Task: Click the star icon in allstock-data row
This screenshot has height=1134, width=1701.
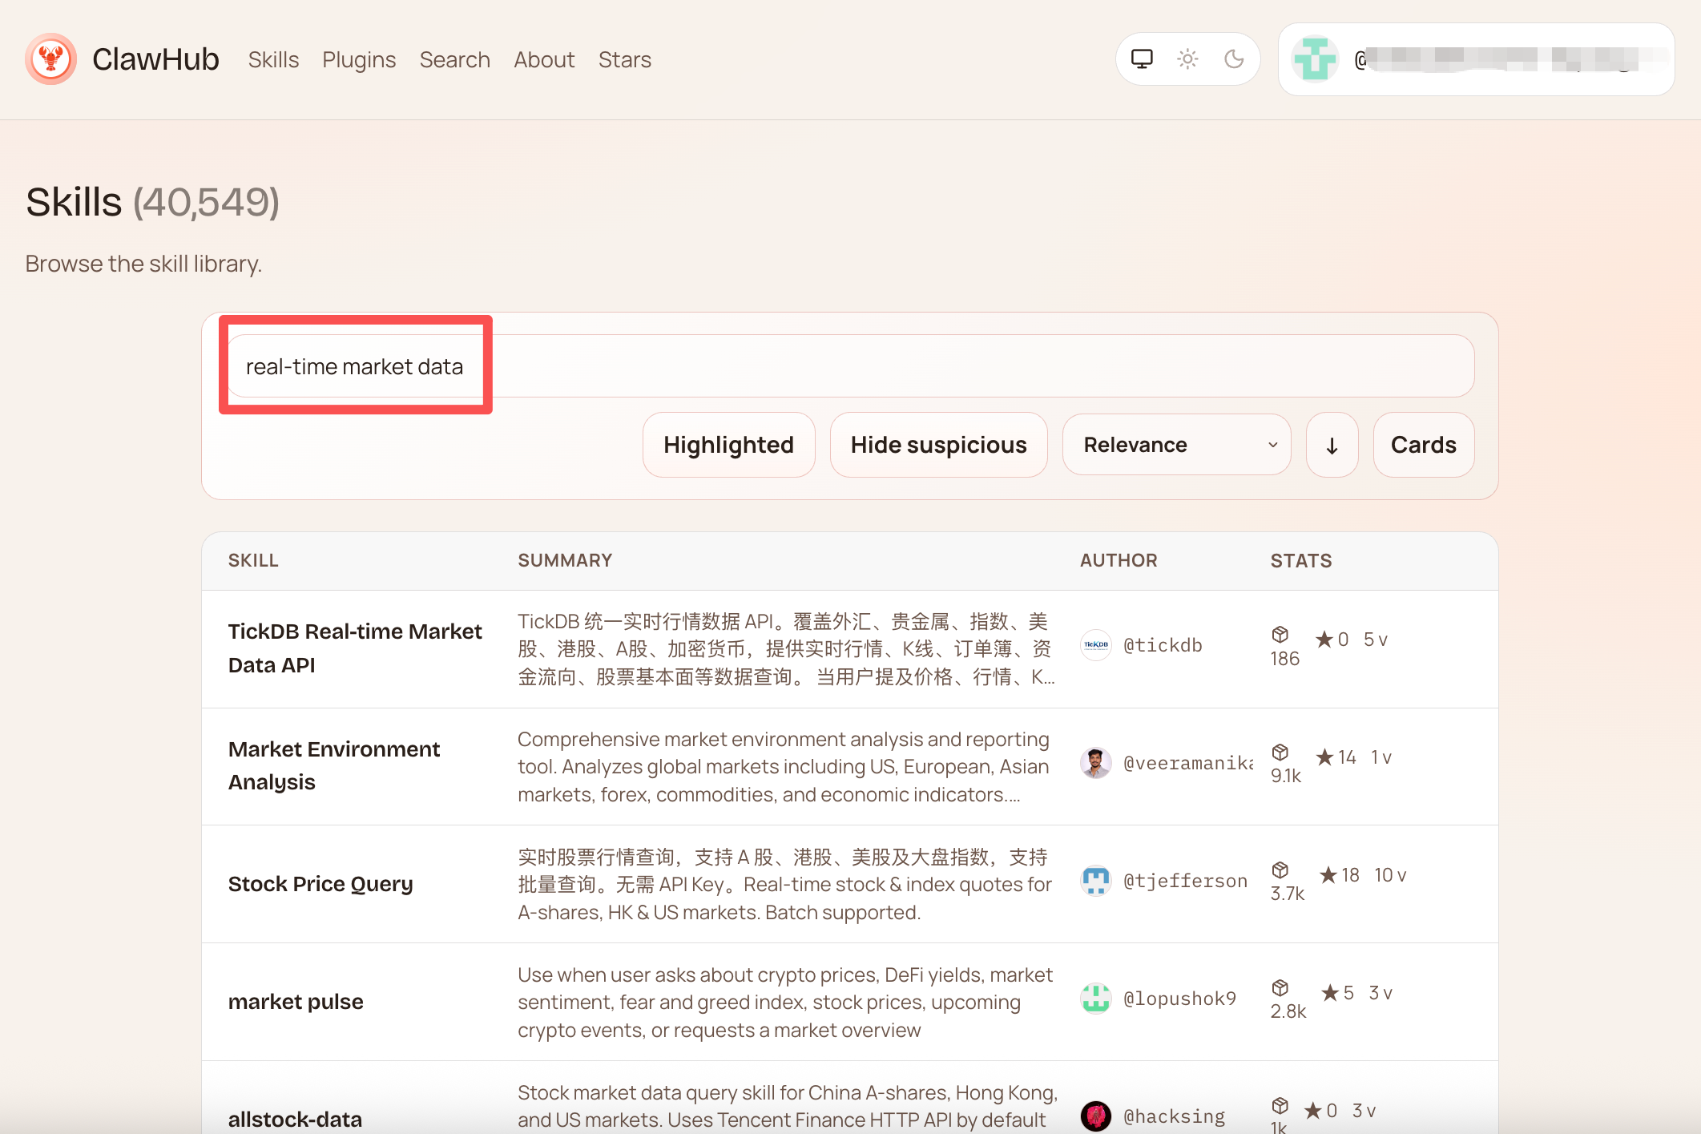Action: point(1313,1110)
